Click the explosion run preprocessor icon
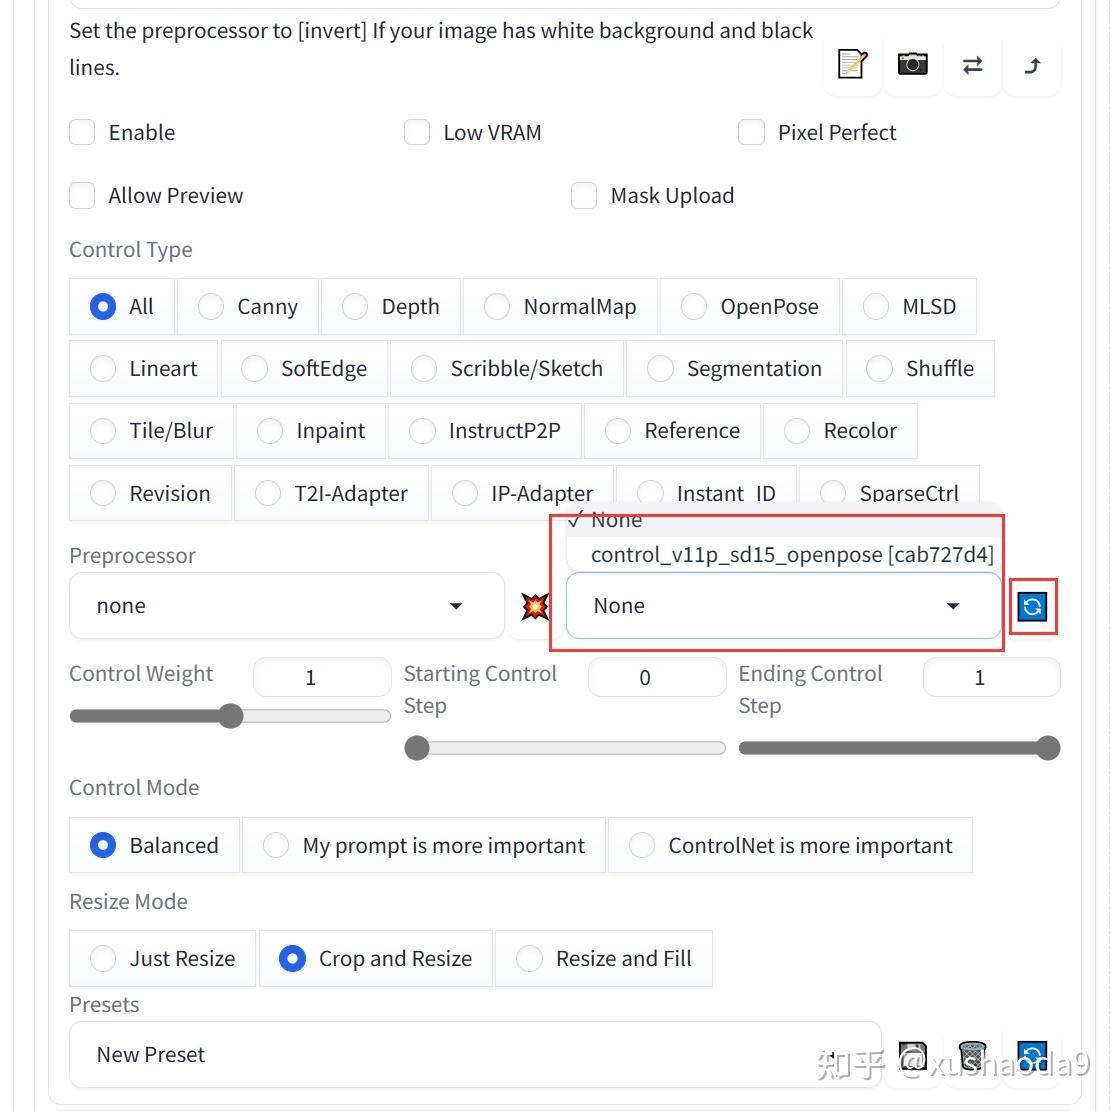Image resolution: width=1120 pixels, height=1111 pixels. tap(535, 606)
